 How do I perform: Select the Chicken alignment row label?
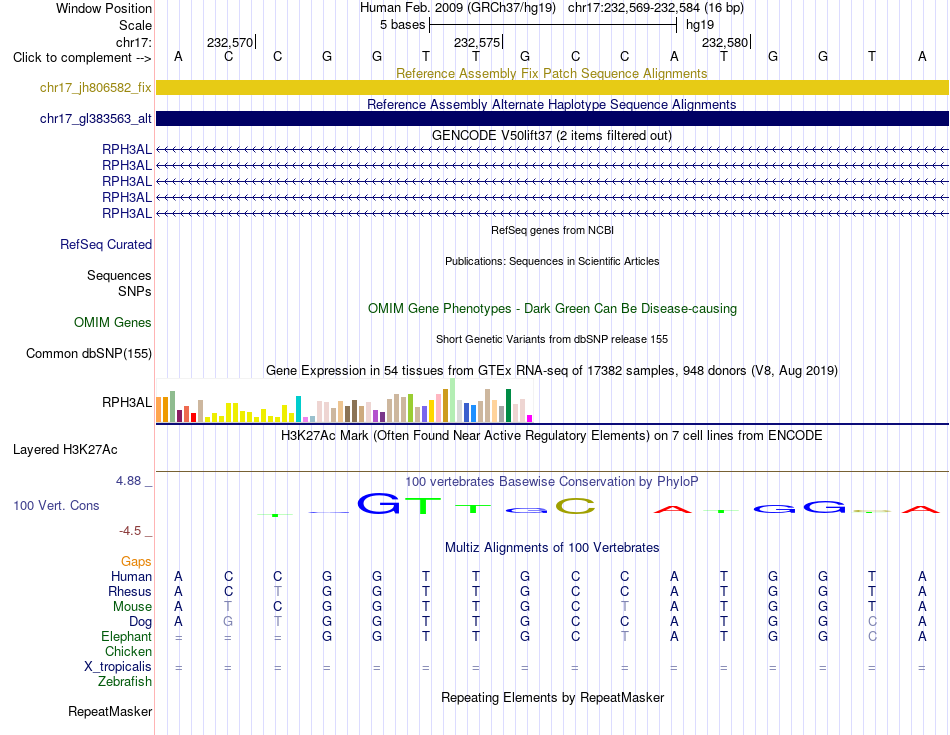[128, 651]
